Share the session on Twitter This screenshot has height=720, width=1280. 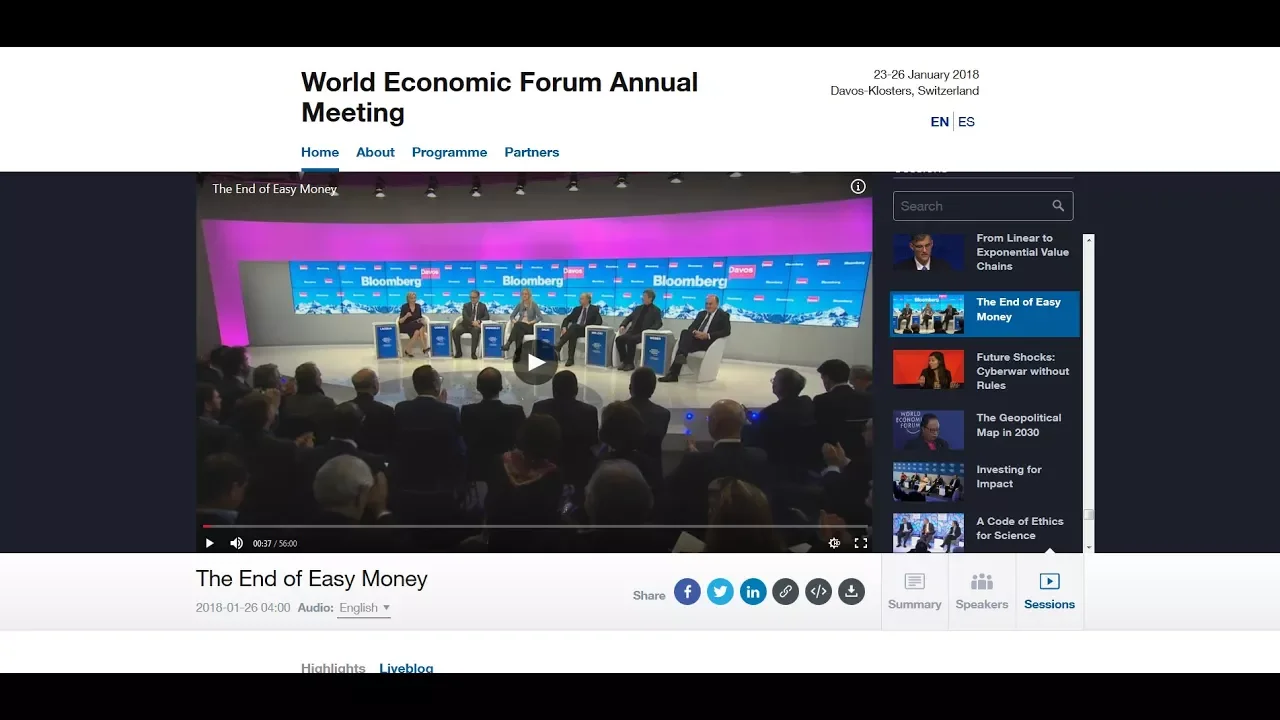tap(720, 592)
